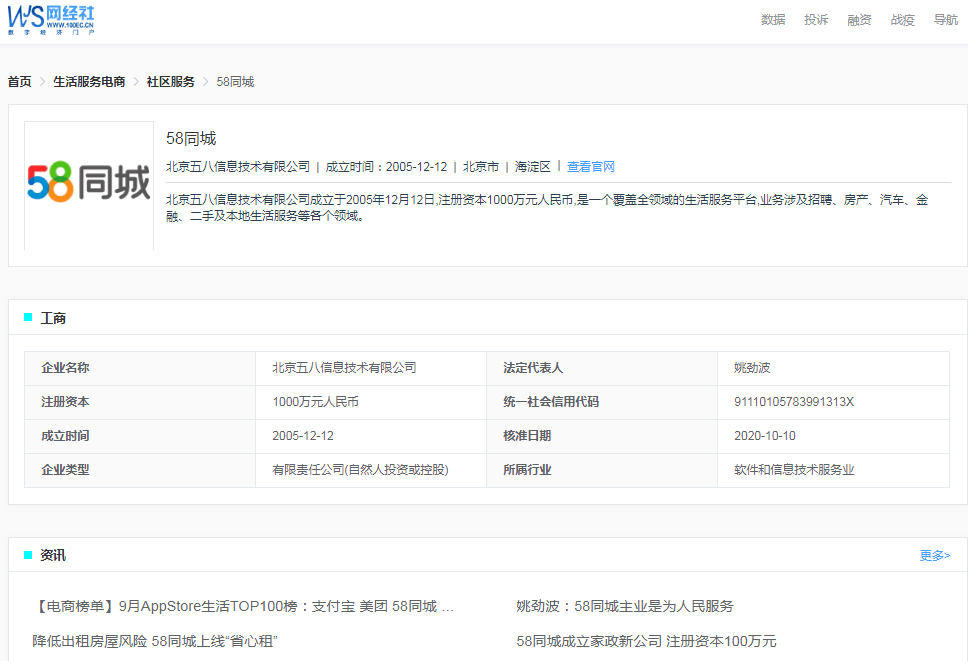Click the 资讯 section heading
968x661 pixels.
tap(53, 555)
